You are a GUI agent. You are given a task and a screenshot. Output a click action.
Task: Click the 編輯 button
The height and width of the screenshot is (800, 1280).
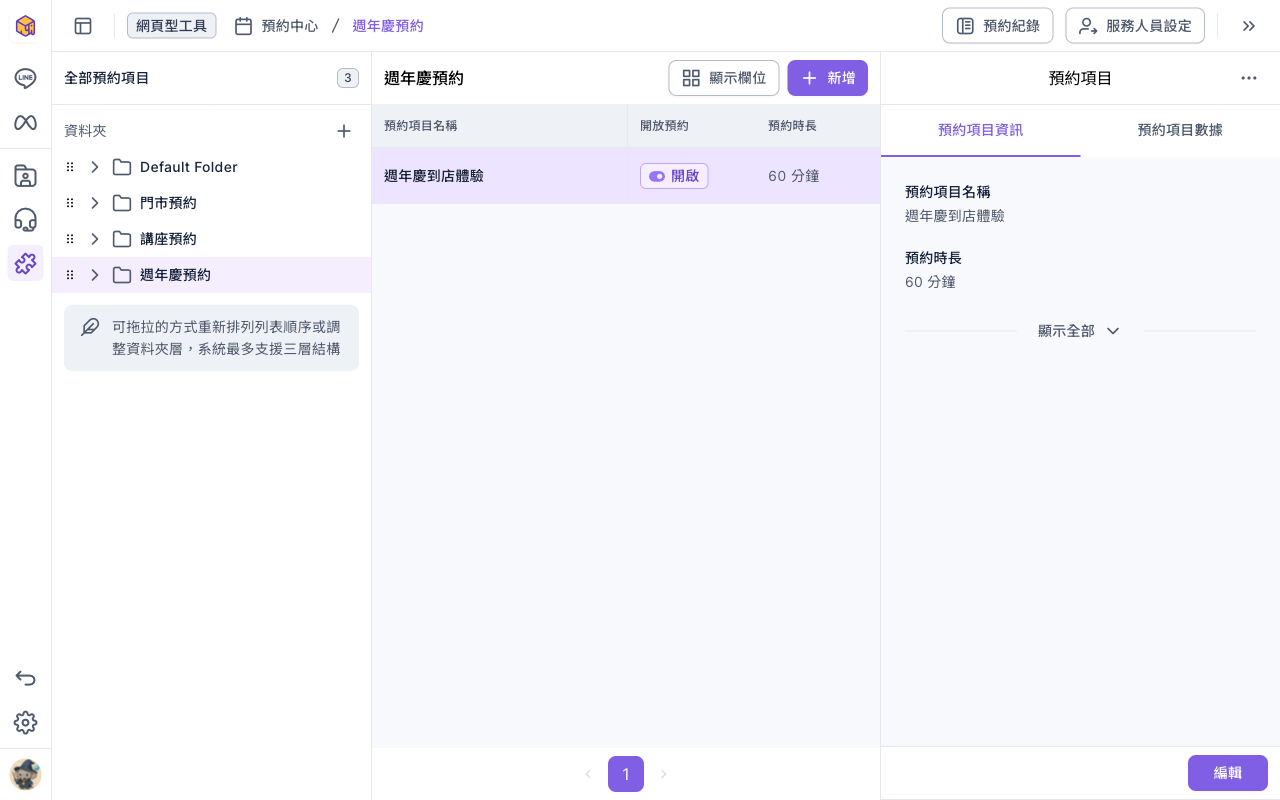pyautogui.click(x=1228, y=773)
